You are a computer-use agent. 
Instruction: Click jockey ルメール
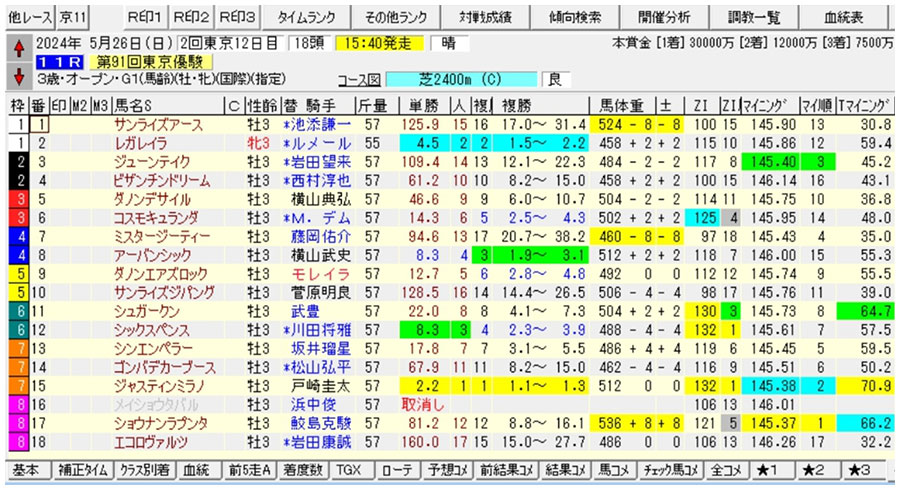(321, 143)
